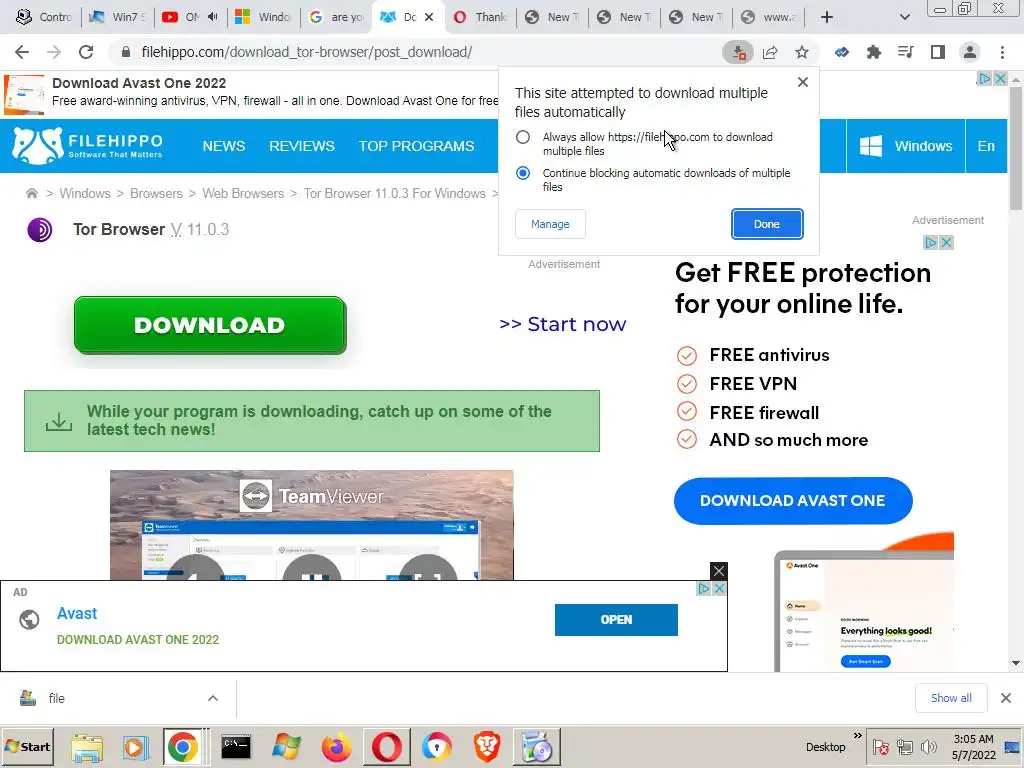Bookmark this page with the star icon
This screenshot has width=1024, height=768.
click(802, 52)
